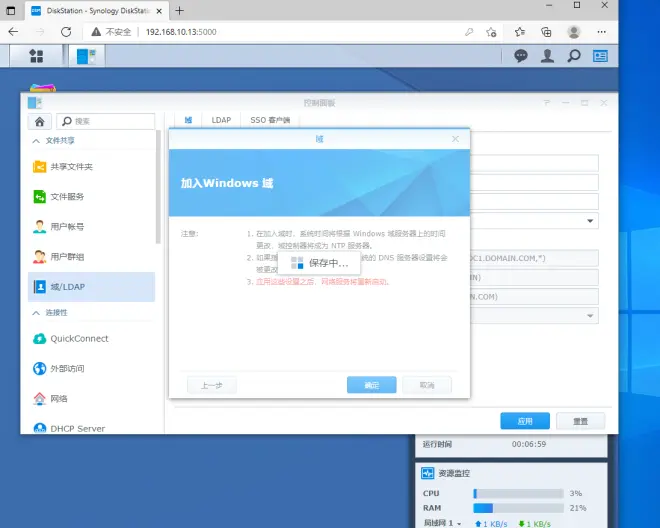Open DSM user account options icon
Screen dimensions: 660x528
547,56
